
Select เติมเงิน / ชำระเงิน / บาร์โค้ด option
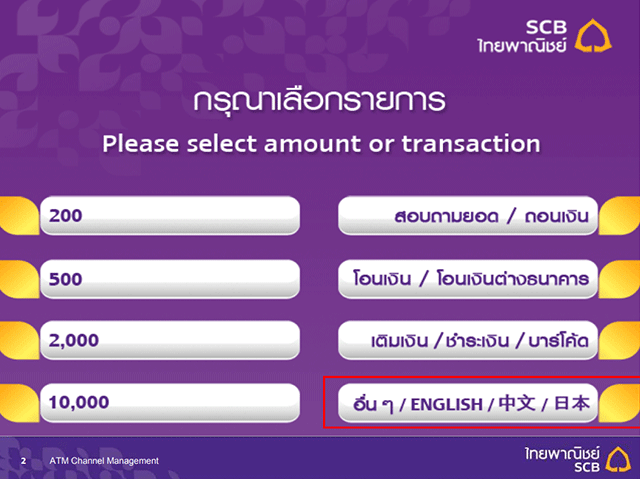tap(468, 340)
